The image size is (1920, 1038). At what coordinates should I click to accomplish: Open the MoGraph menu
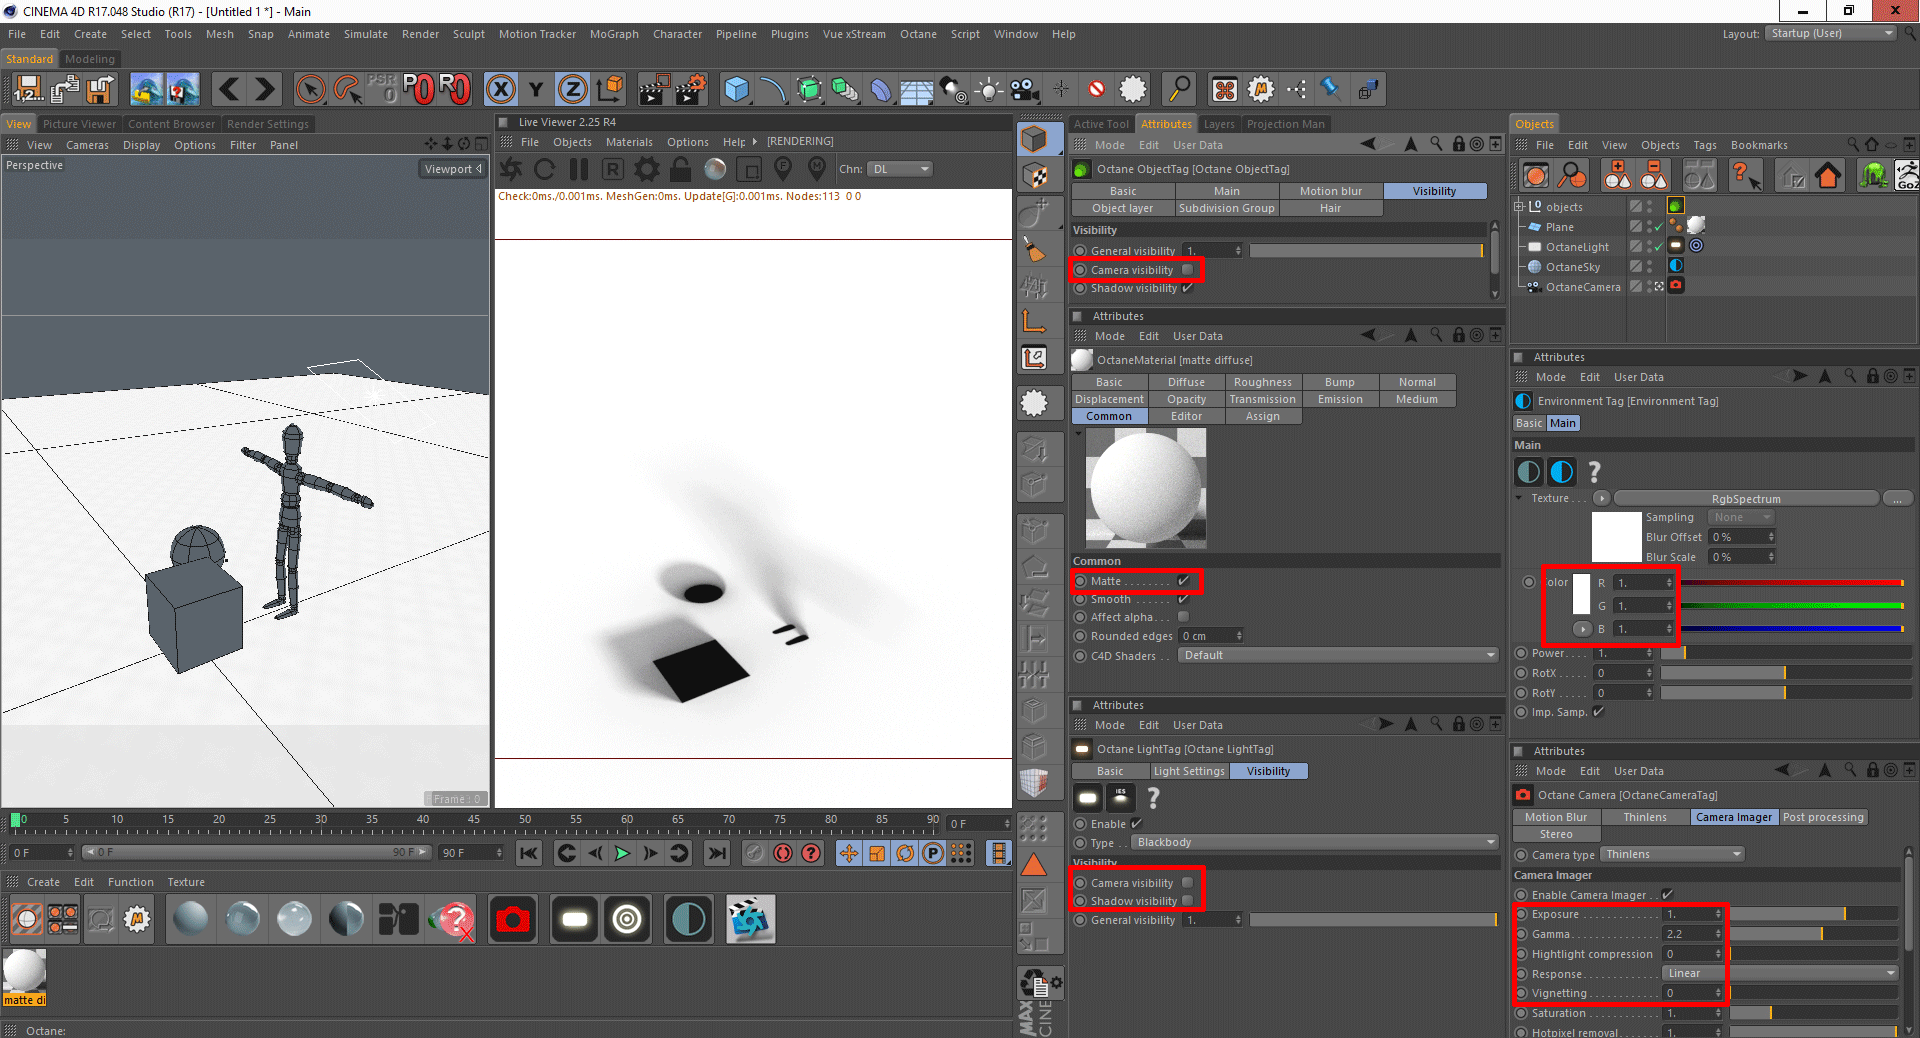pos(613,34)
